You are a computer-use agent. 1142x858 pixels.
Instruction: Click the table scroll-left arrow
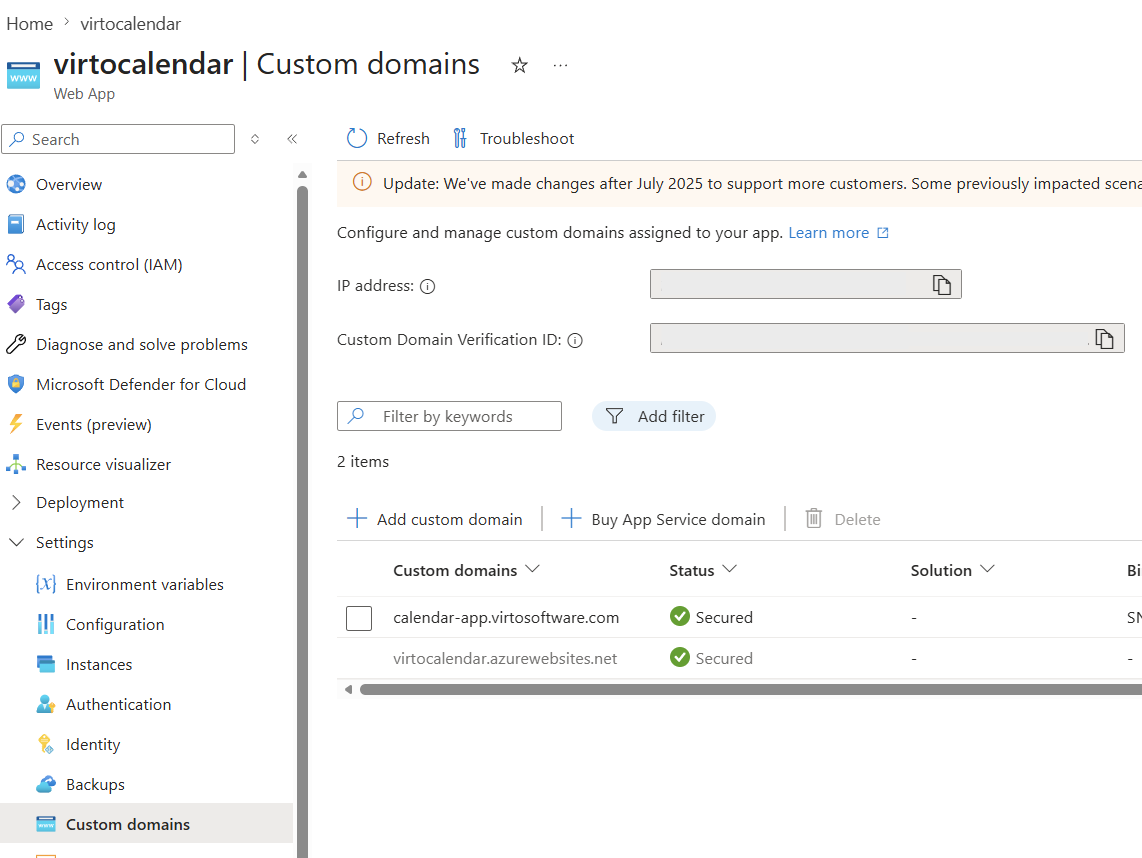pos(348,690)
